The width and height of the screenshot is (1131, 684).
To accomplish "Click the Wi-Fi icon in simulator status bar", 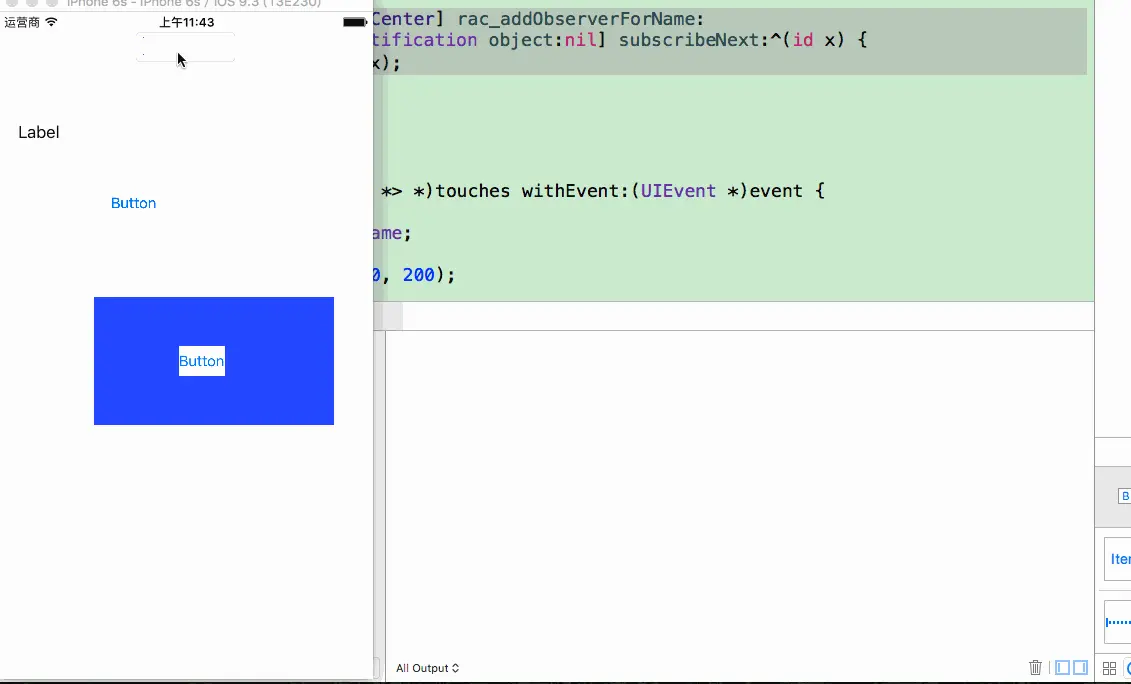I will pyautogui.click(x=50, y=22).
